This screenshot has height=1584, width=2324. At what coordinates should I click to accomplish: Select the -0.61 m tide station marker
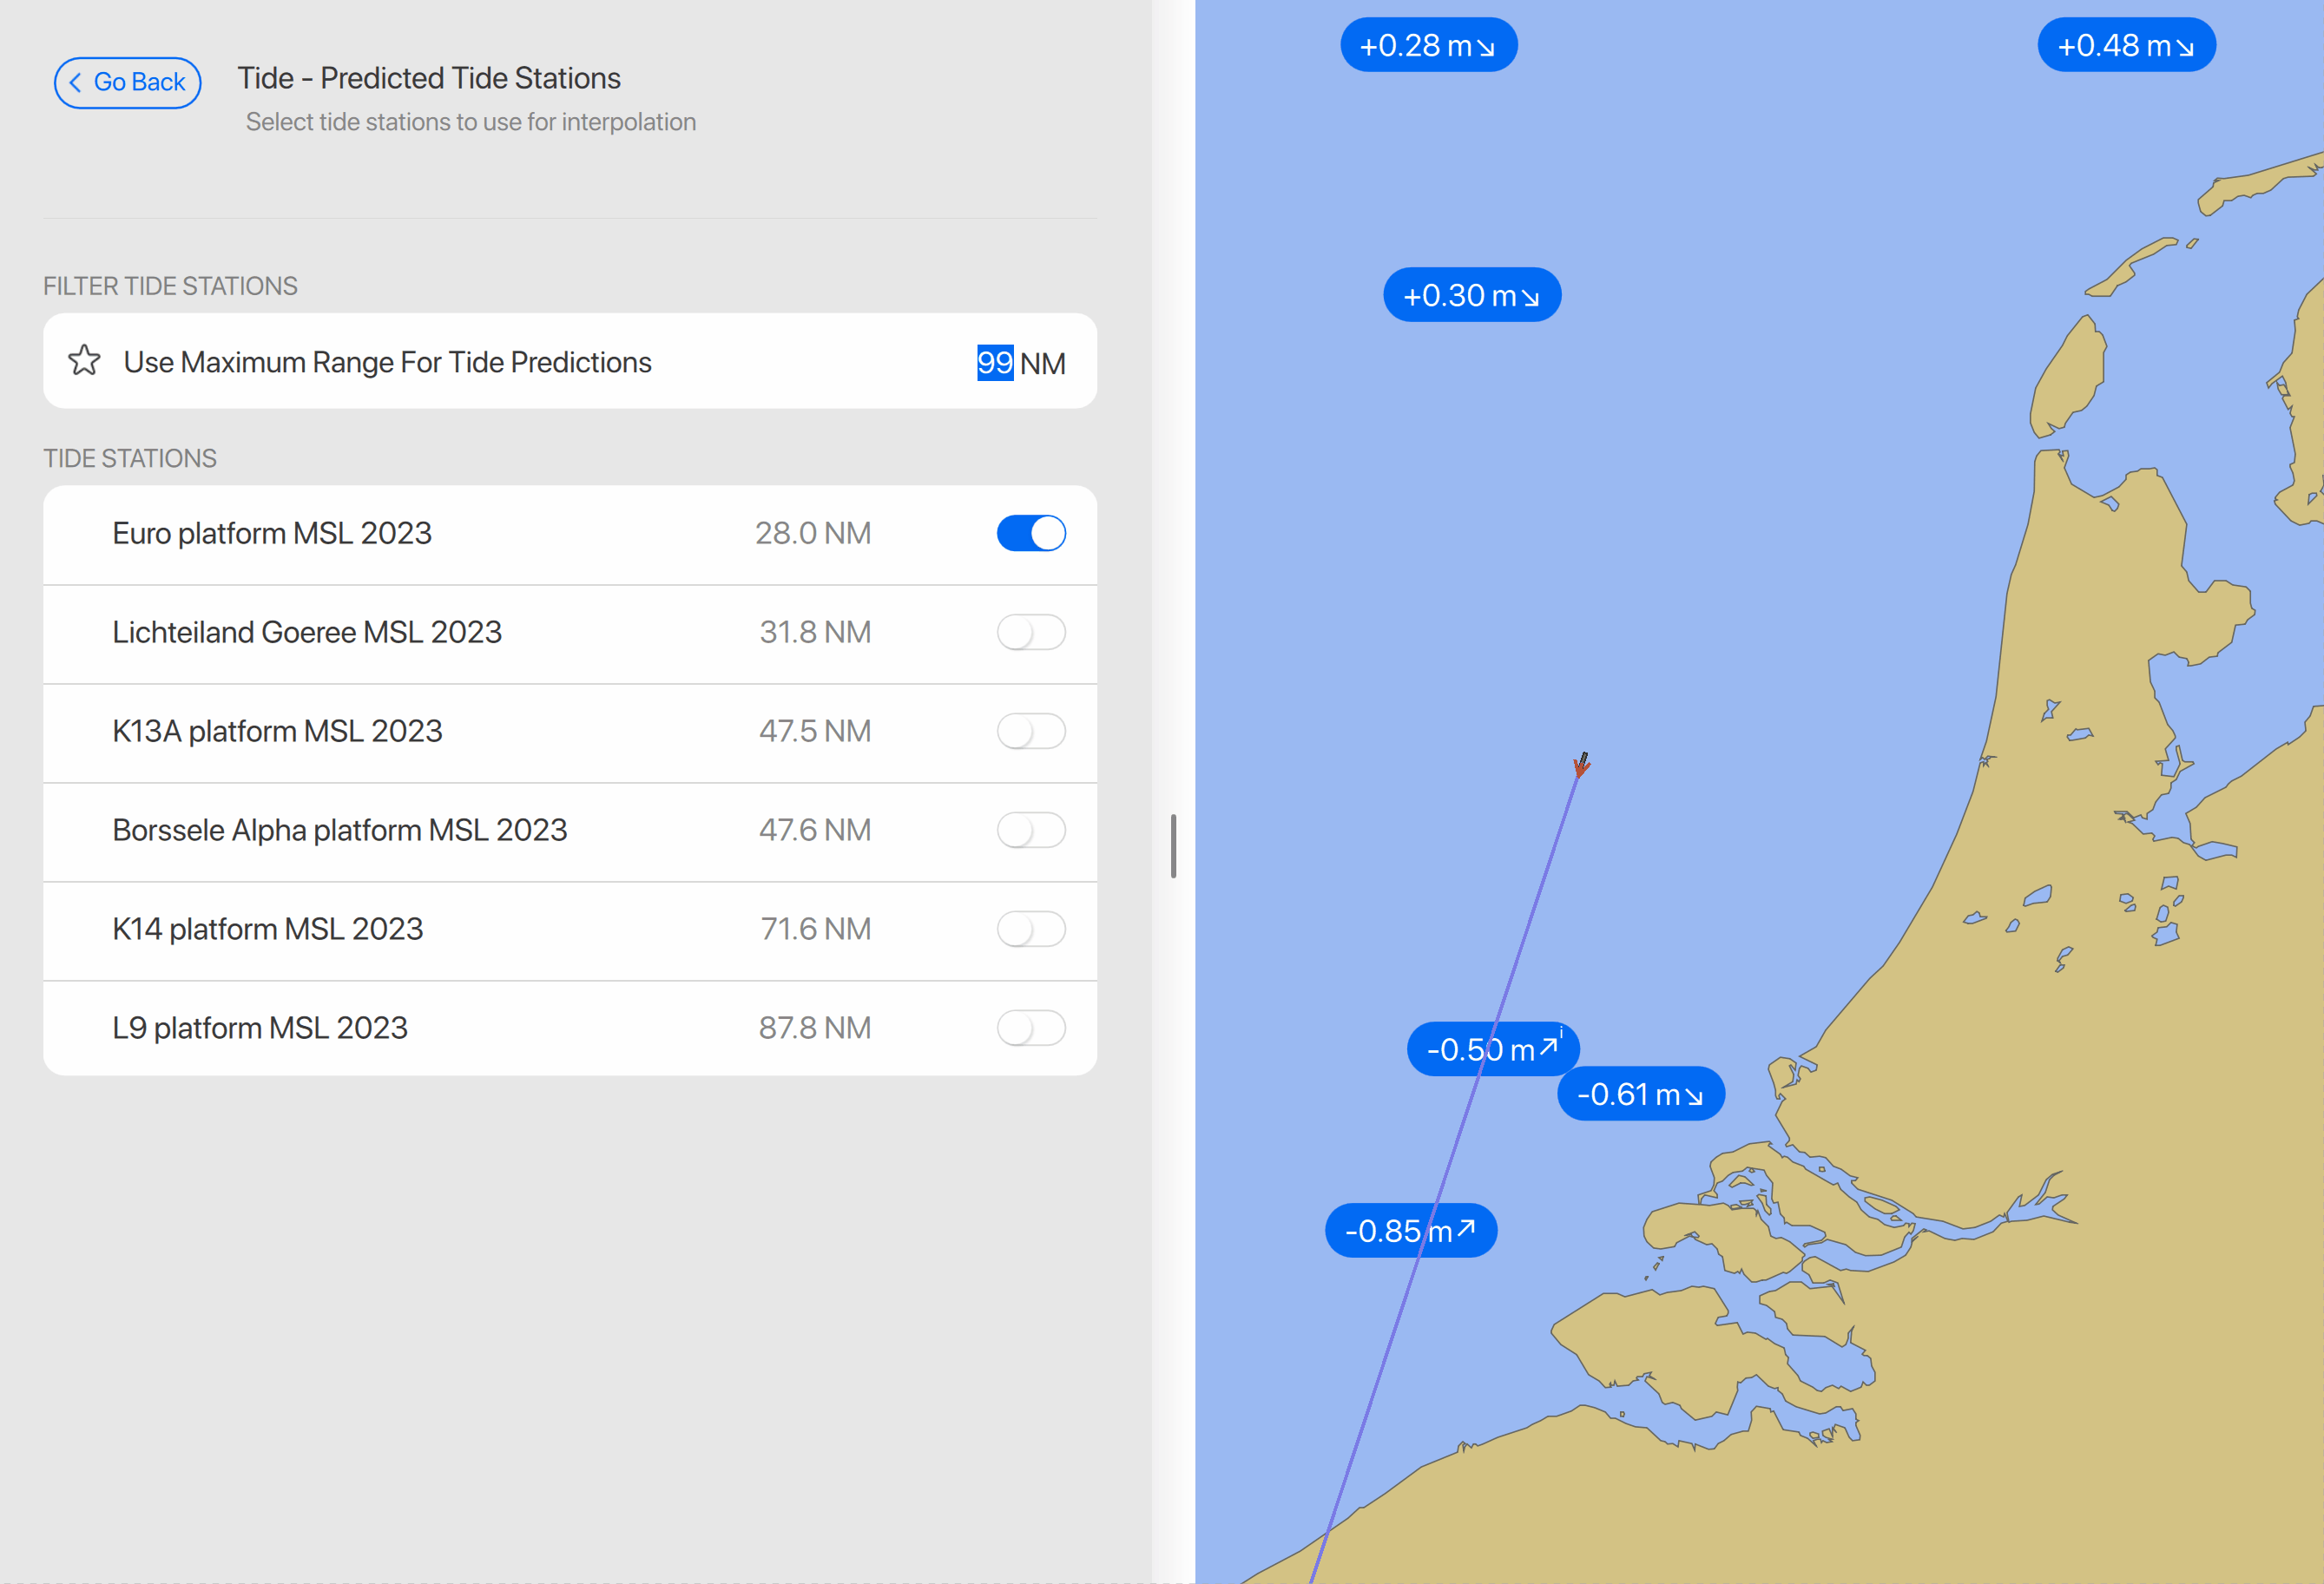(x=1640, y=1094)
